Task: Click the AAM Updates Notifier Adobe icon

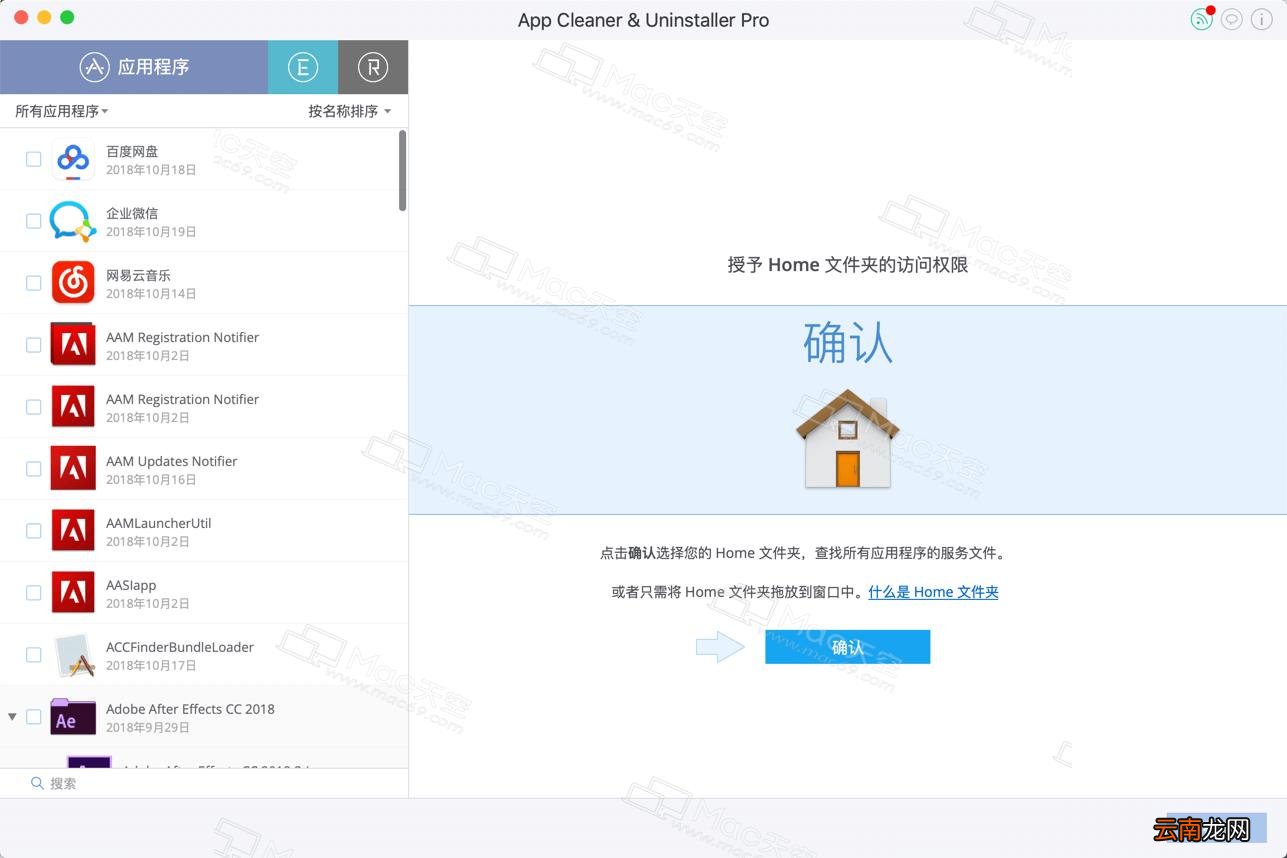Action: click(73, 469)
